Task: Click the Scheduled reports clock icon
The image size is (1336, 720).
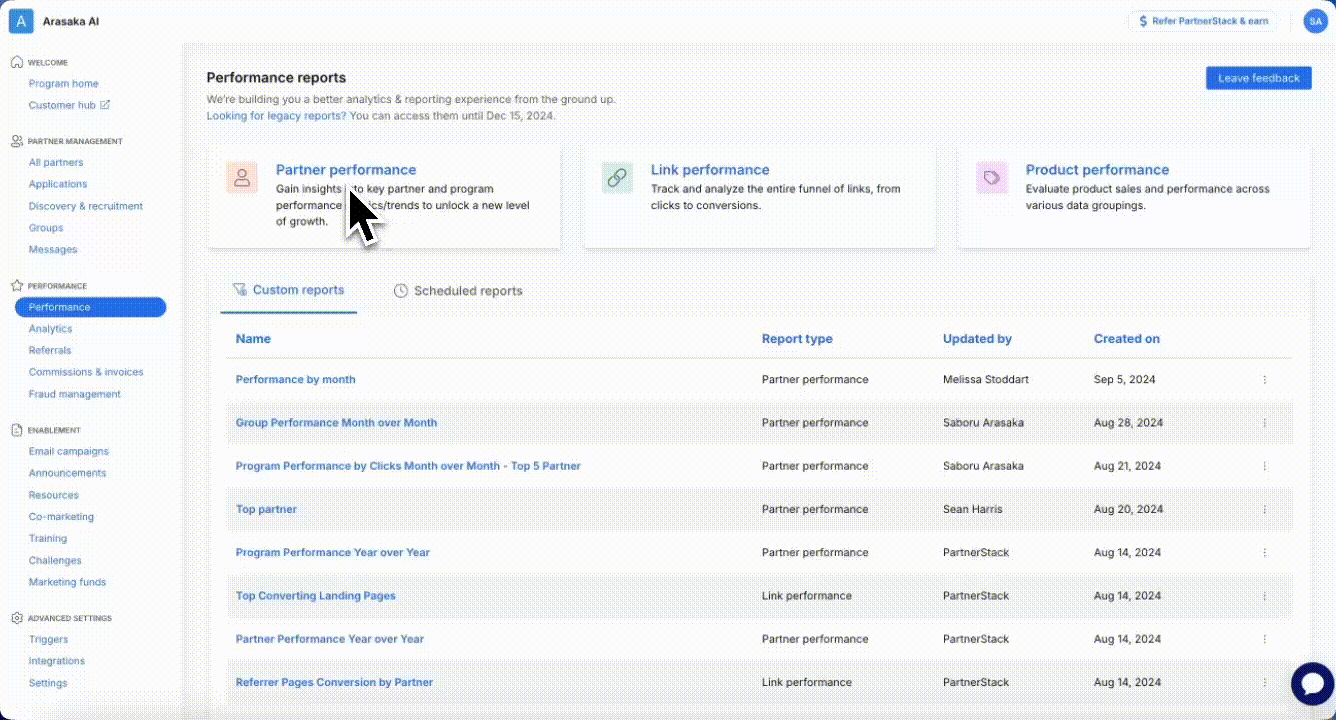Action: (401, 291)
